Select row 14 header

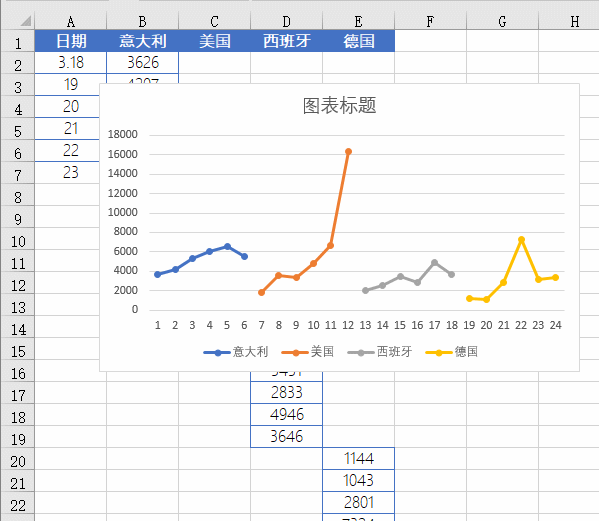(18, 330)
